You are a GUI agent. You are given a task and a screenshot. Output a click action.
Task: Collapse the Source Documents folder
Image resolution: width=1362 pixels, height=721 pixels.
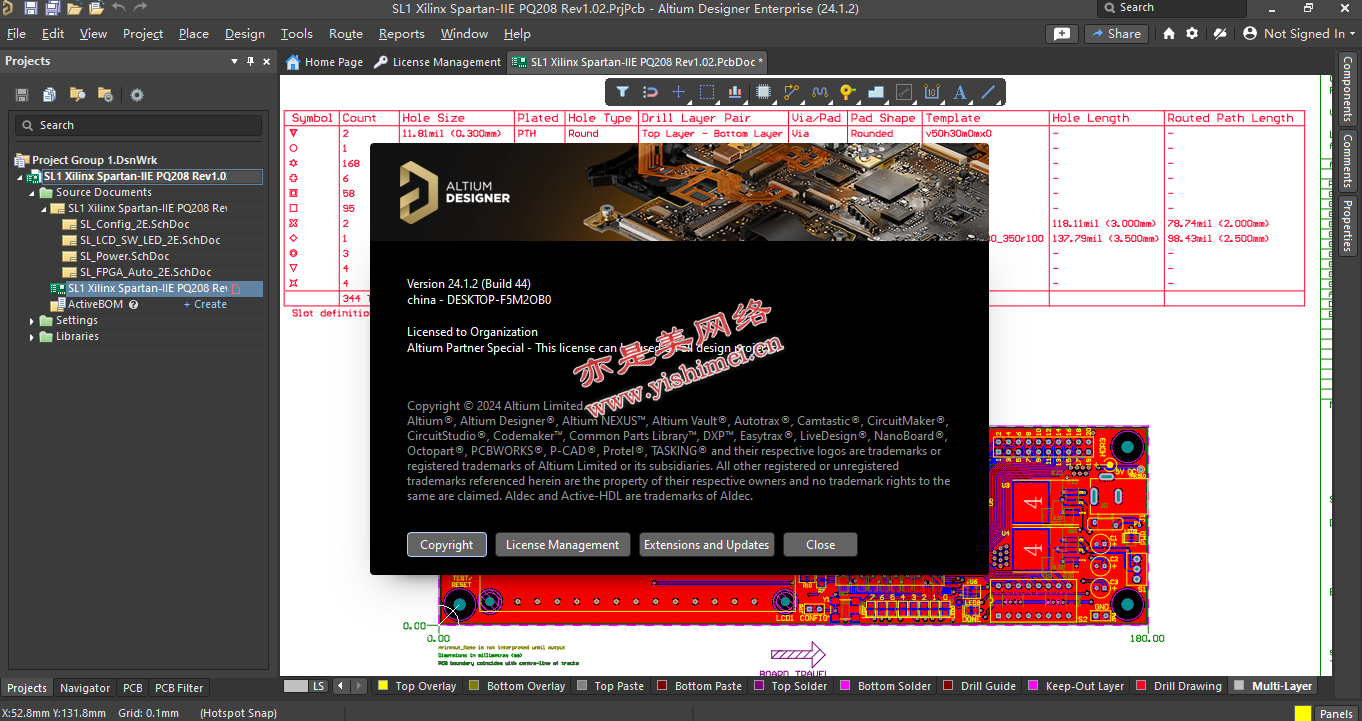(x=32, y=192)
